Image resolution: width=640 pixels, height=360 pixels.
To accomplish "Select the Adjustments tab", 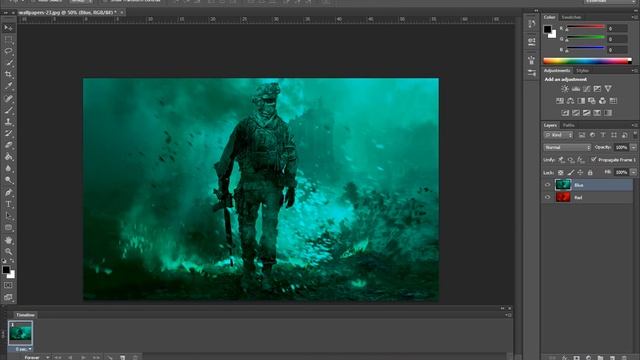I will [557, 71].
